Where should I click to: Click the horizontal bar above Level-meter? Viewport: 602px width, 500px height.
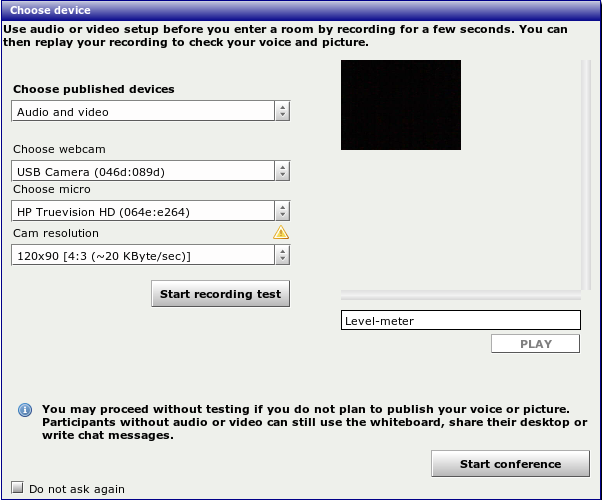point(460,296)
